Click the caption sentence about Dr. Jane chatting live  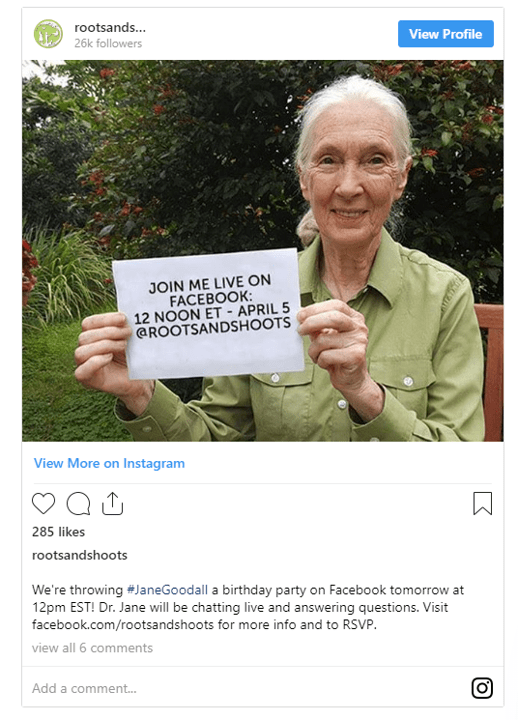click(x=259, y=608)
